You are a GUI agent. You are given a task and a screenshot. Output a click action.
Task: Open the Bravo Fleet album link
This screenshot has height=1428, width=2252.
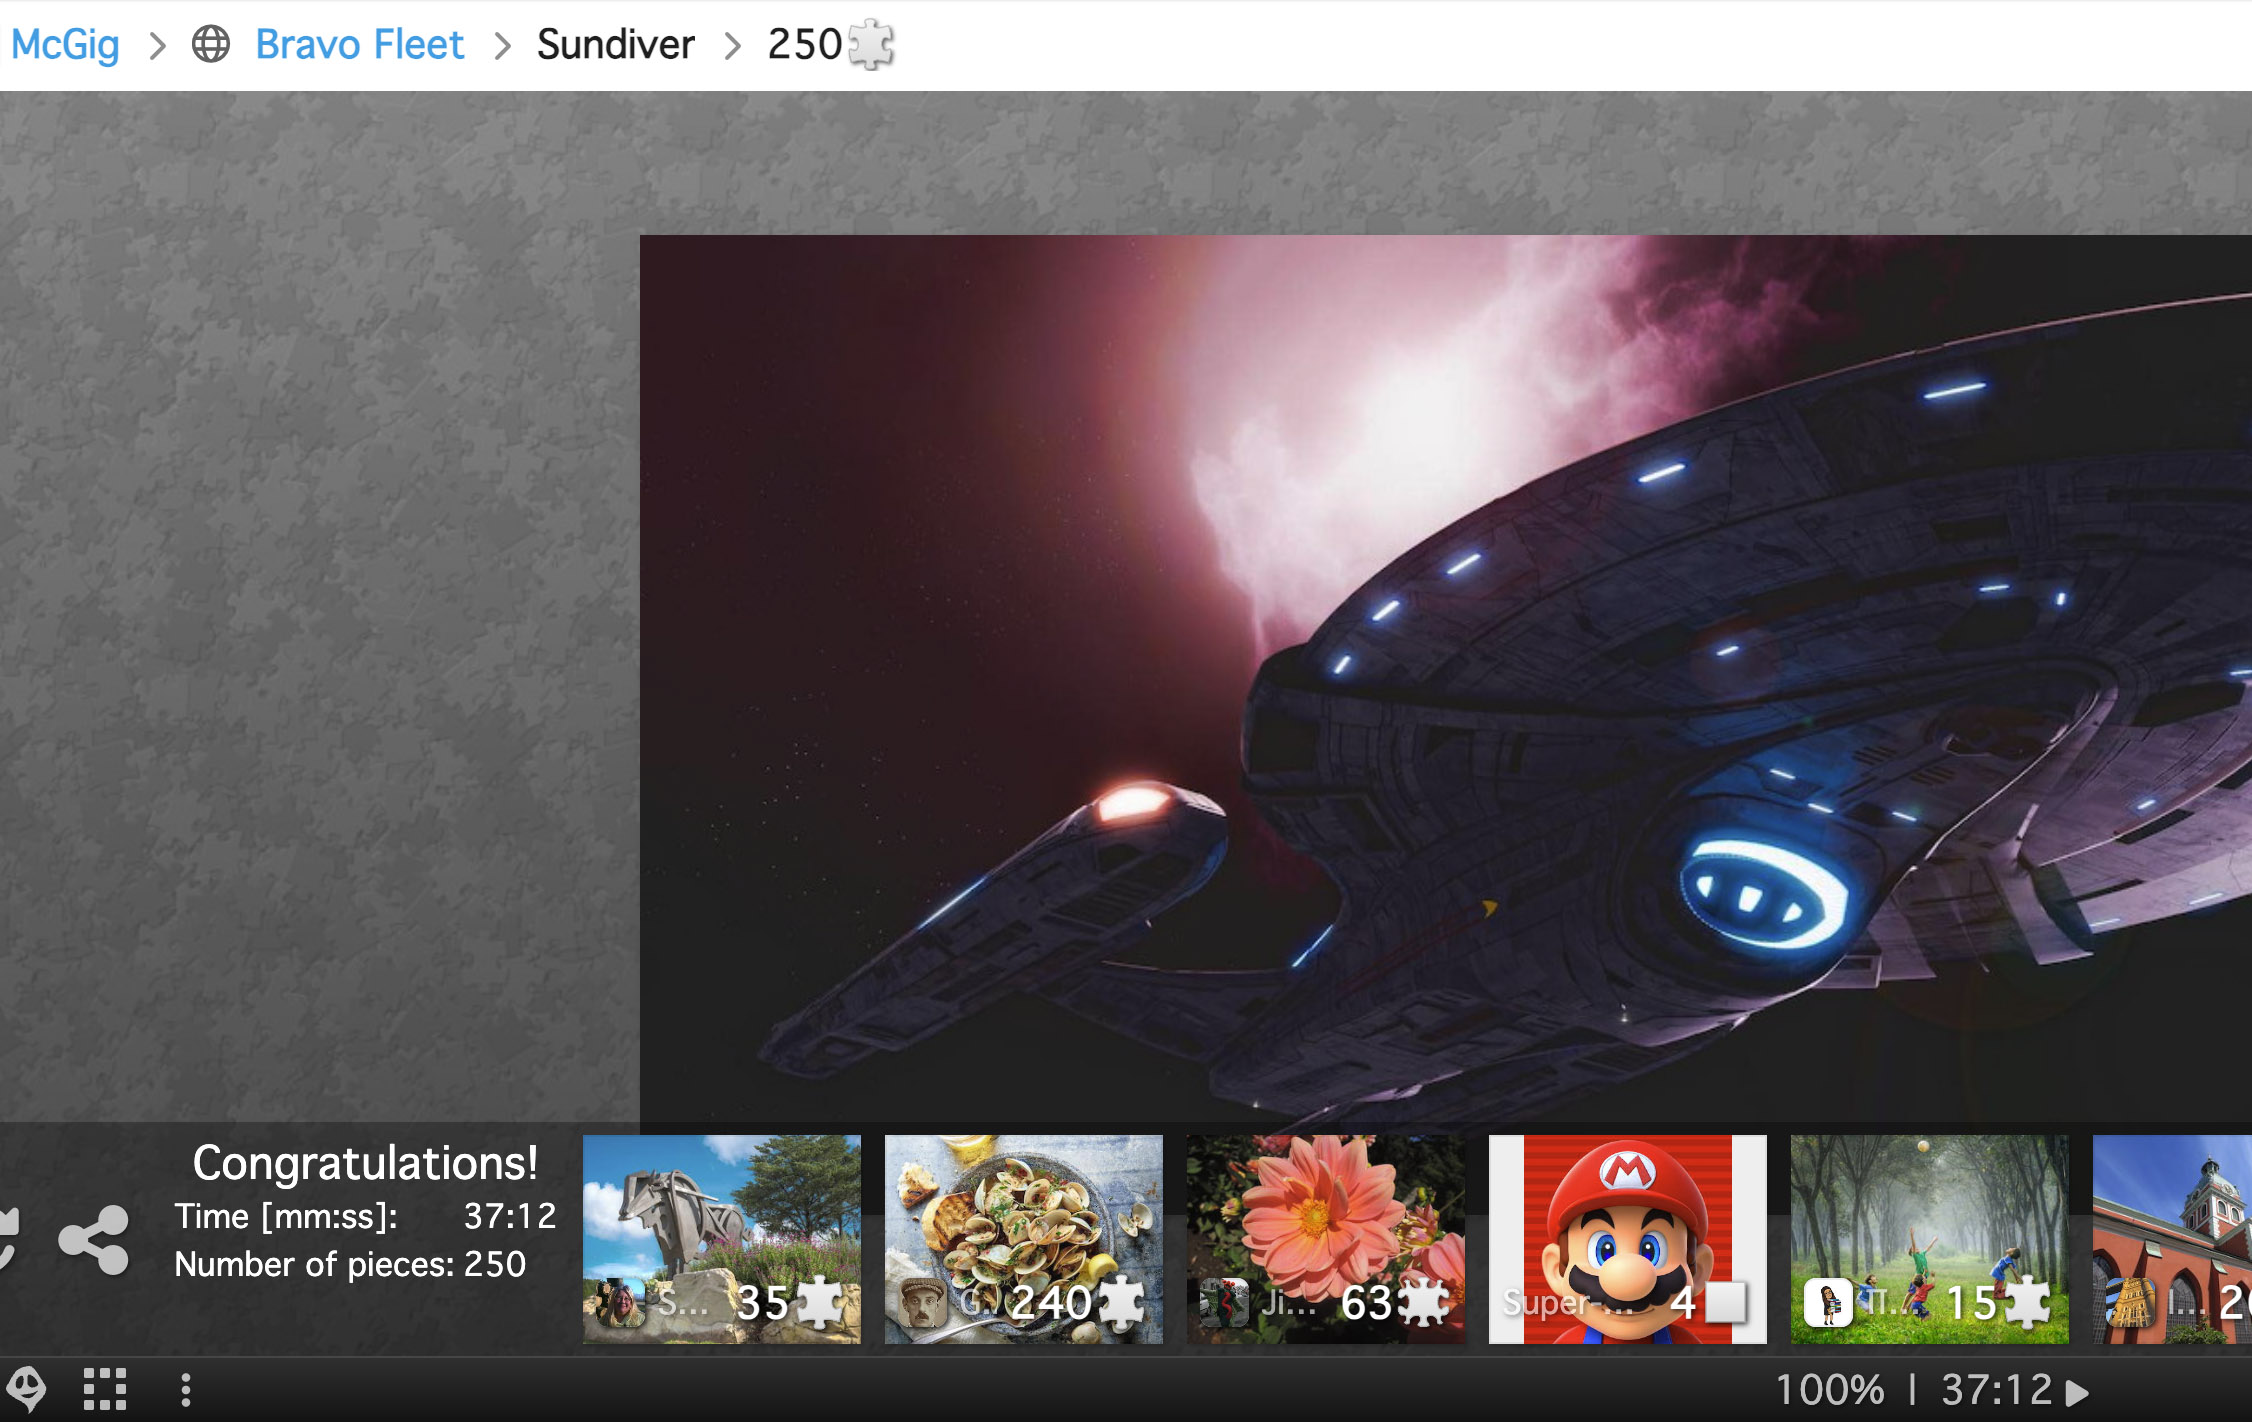(x=360, y=45)
